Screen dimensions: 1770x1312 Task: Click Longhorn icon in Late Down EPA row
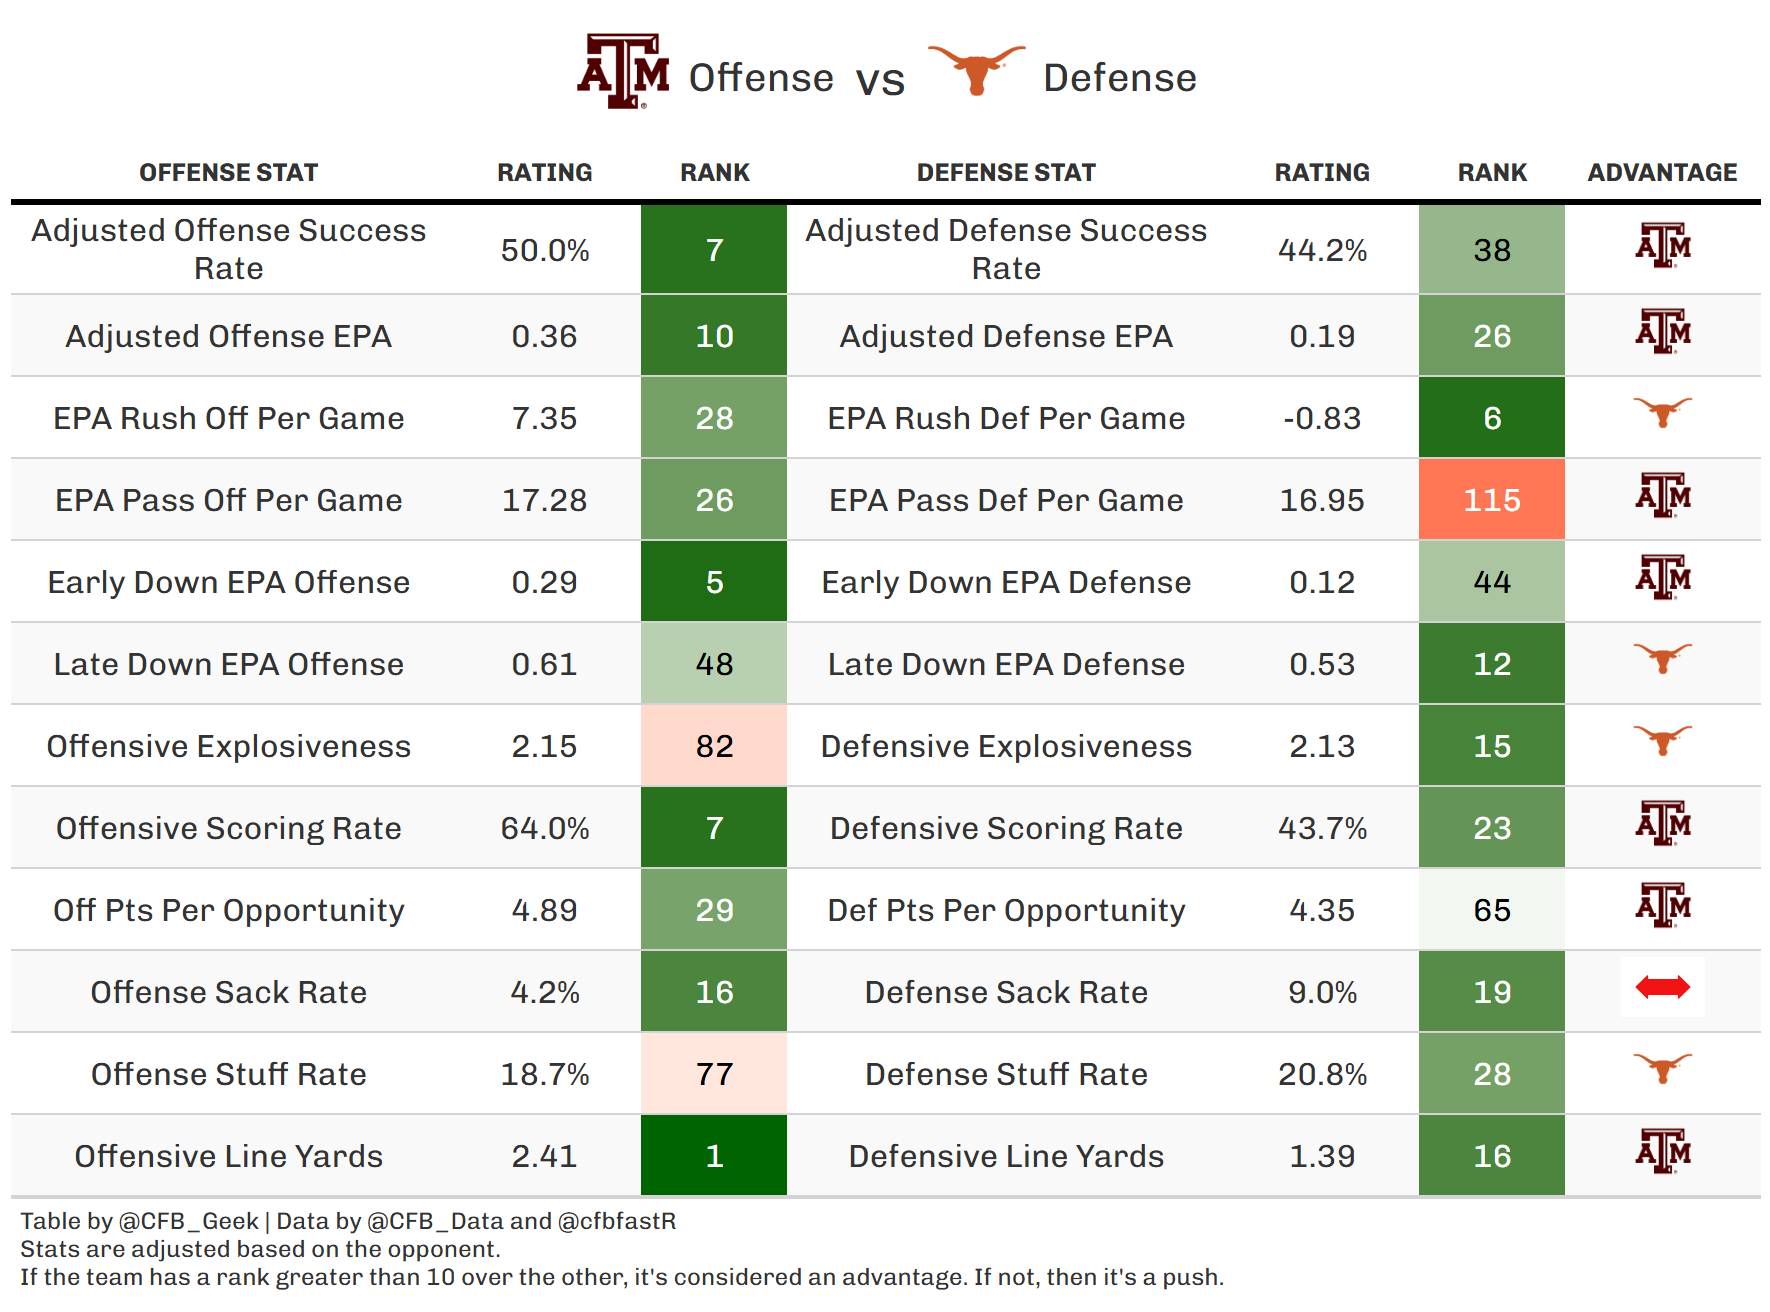pyautogui.click(x=1662, y=658)
